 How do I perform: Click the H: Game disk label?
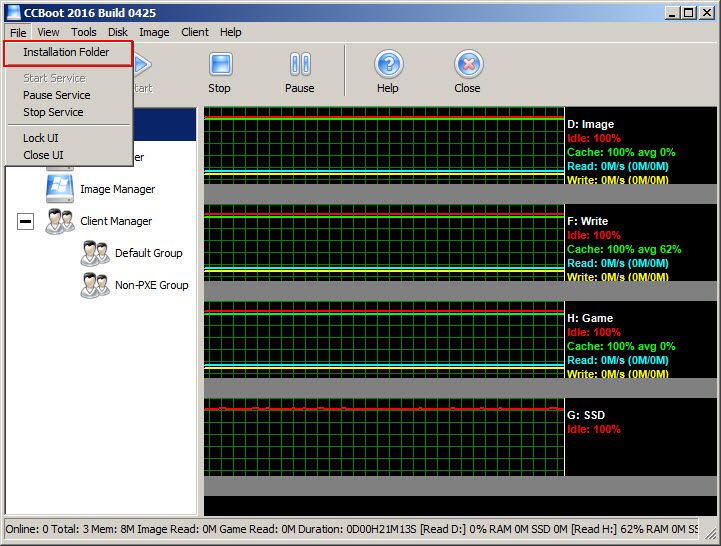point(590,318)
